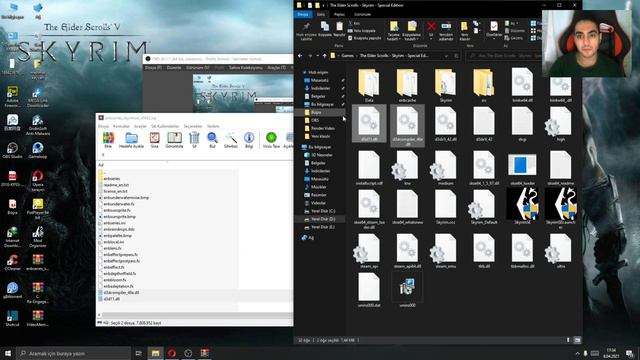Select Skyrim.ccc file in Explorer
This screenshot has width=640, height=360.
[445, 207]
